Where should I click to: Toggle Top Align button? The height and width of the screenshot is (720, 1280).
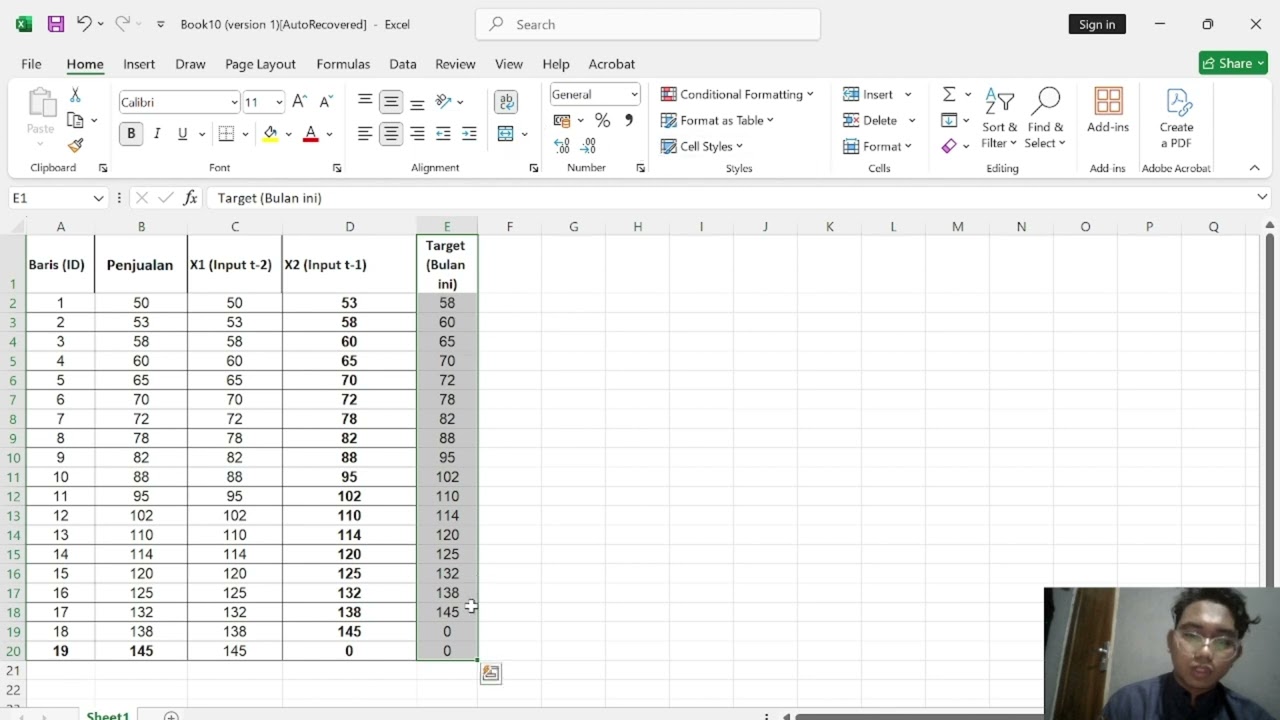tap(365, 101)
